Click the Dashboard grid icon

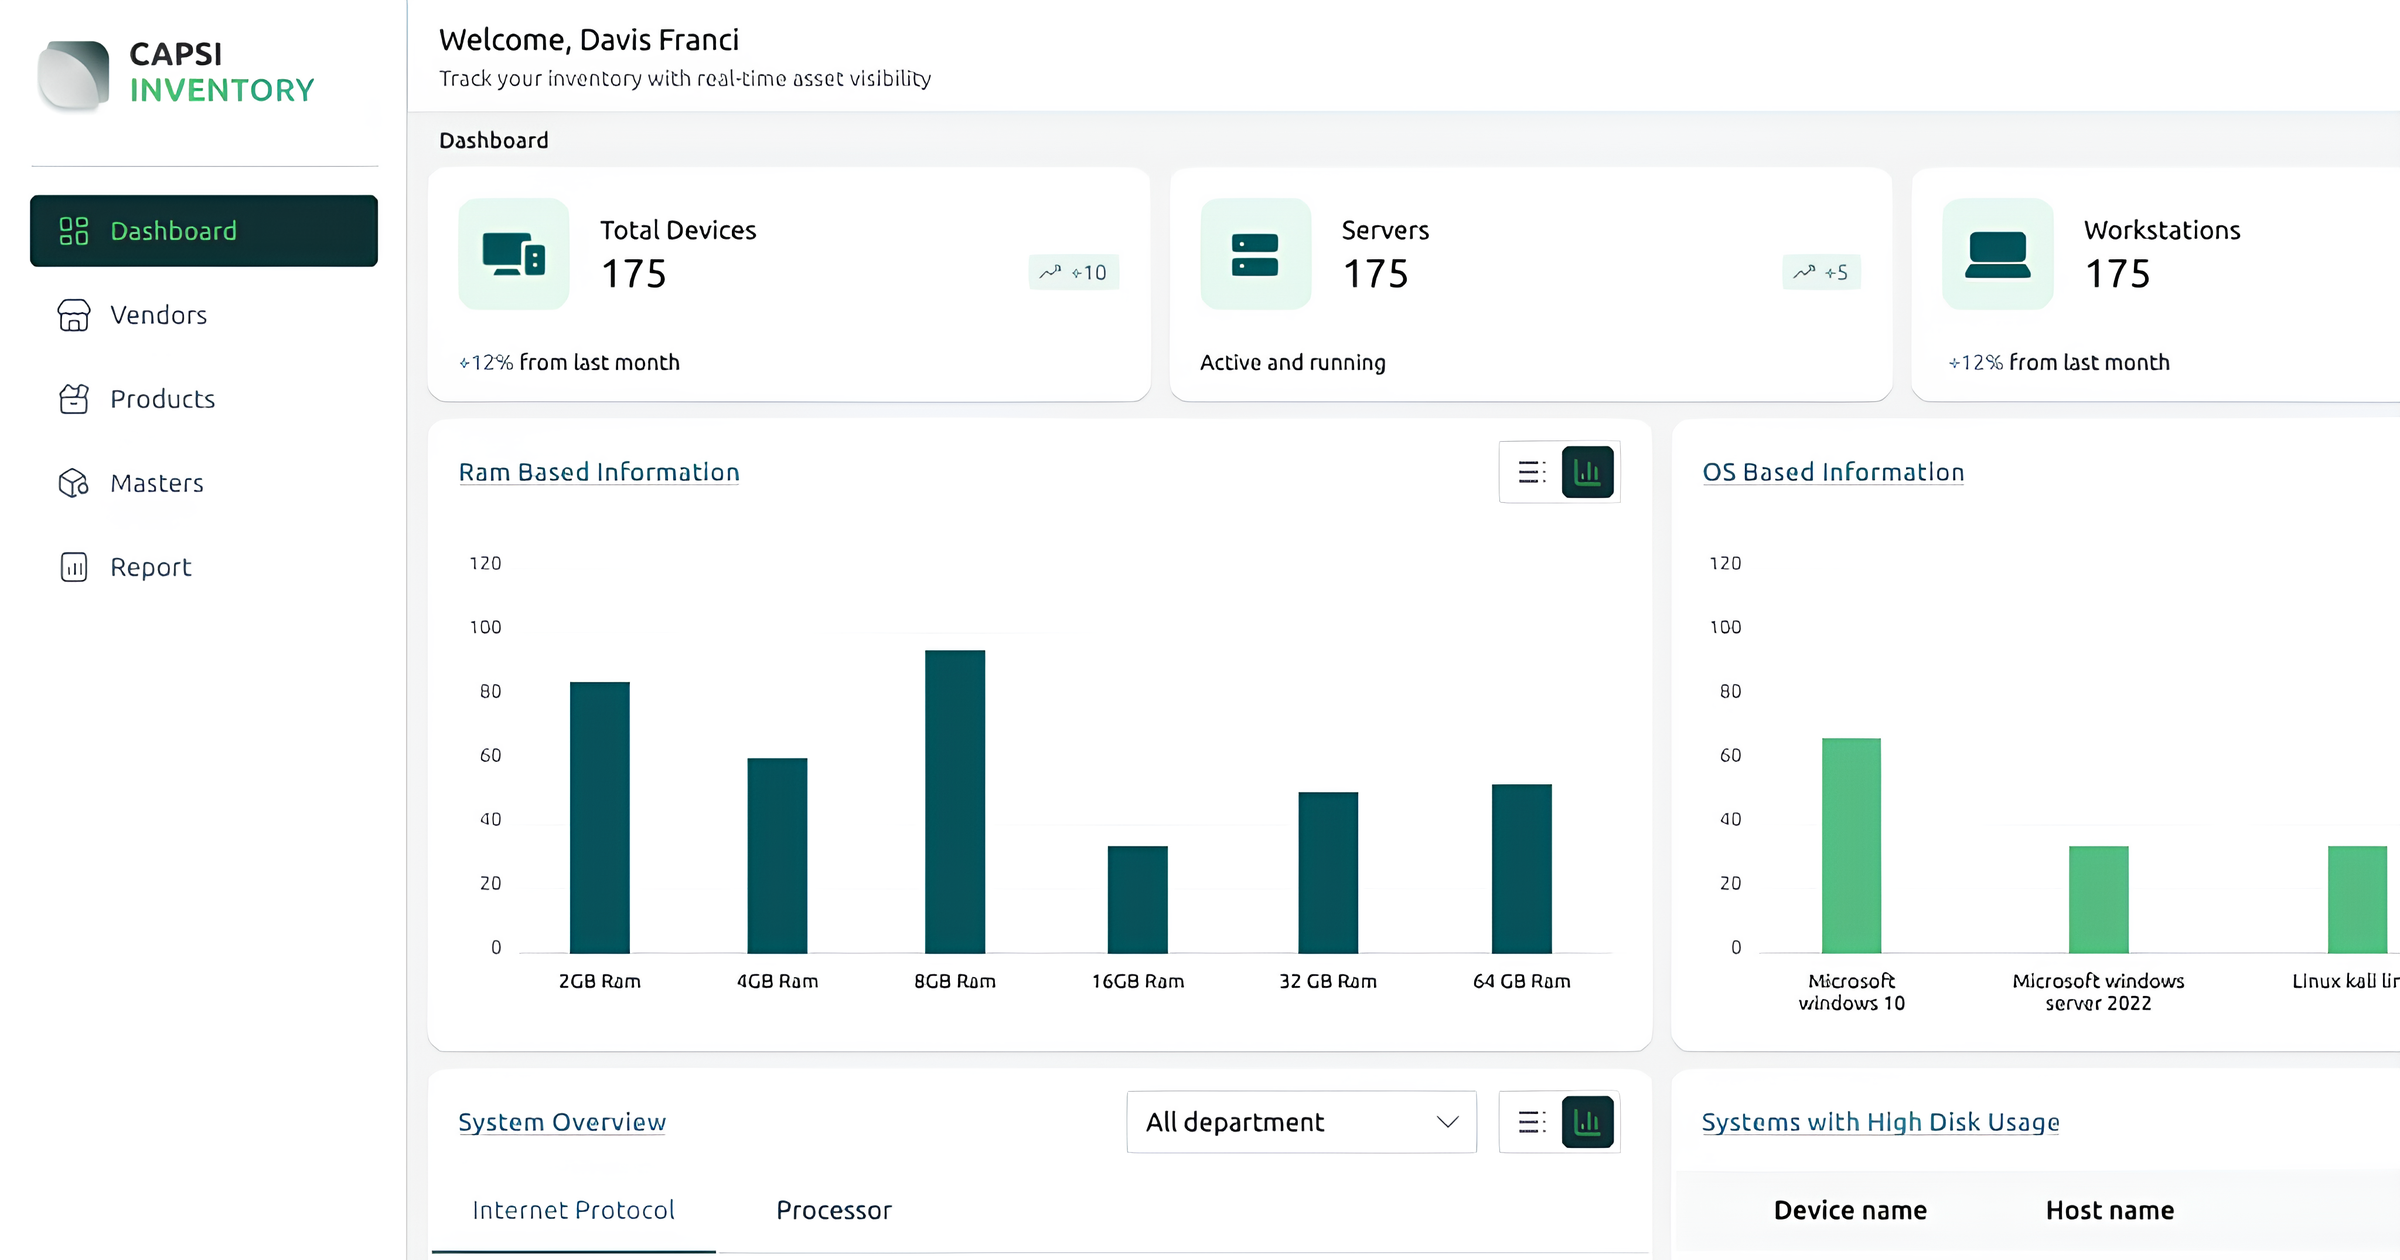(x=74, y=231)
